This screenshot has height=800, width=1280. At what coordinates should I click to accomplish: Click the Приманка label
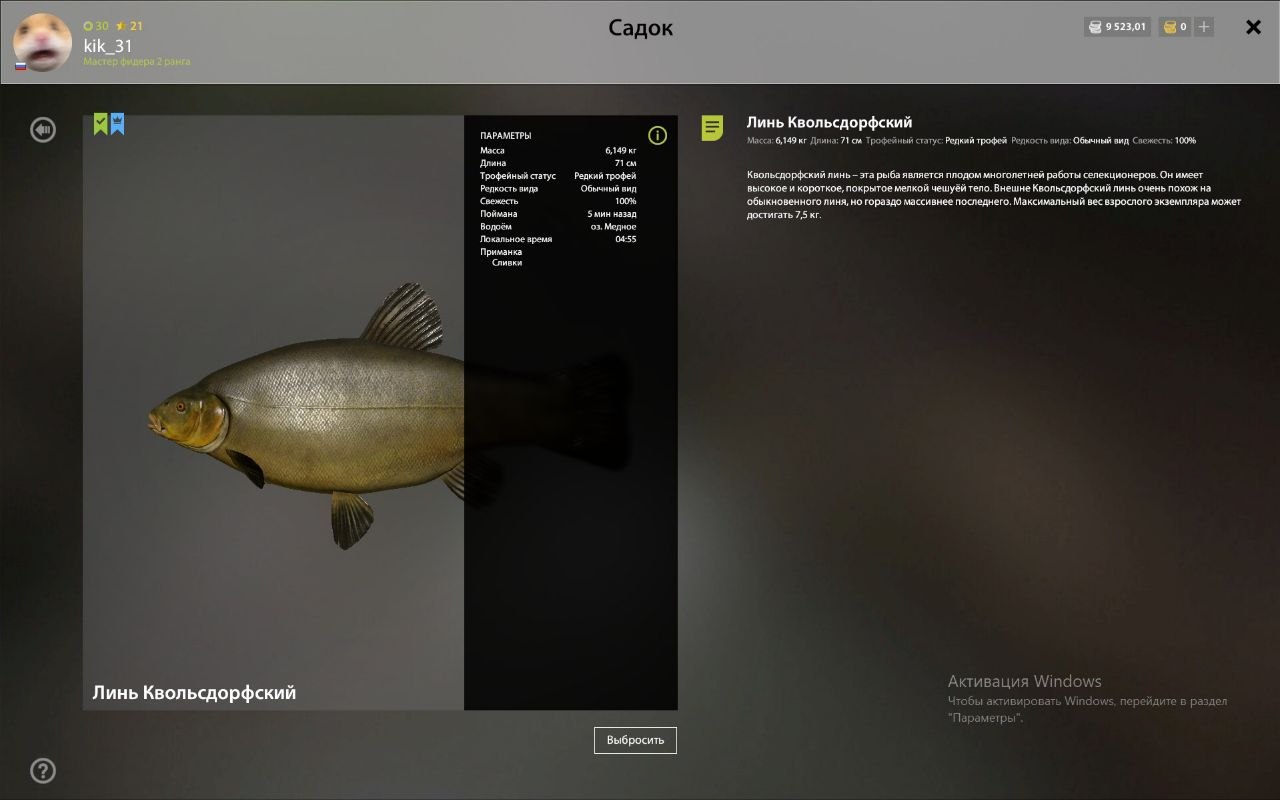pyautogui.click(x=501, y=252)
